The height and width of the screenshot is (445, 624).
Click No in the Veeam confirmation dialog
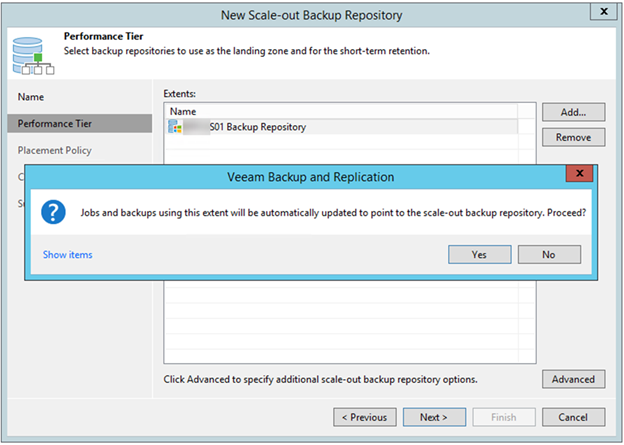(x=549, y=254)
